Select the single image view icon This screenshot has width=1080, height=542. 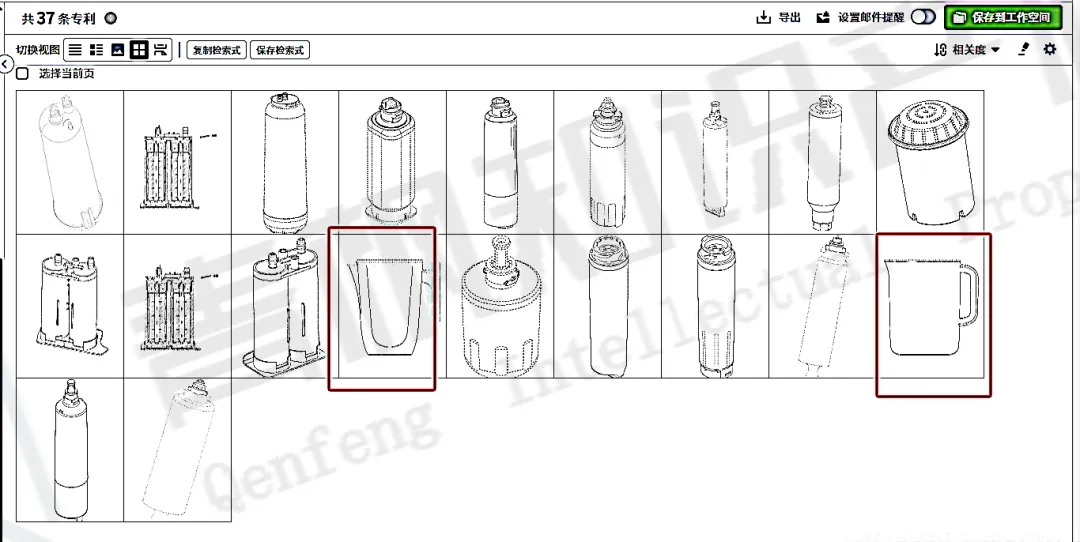click(x=118, y=50)
